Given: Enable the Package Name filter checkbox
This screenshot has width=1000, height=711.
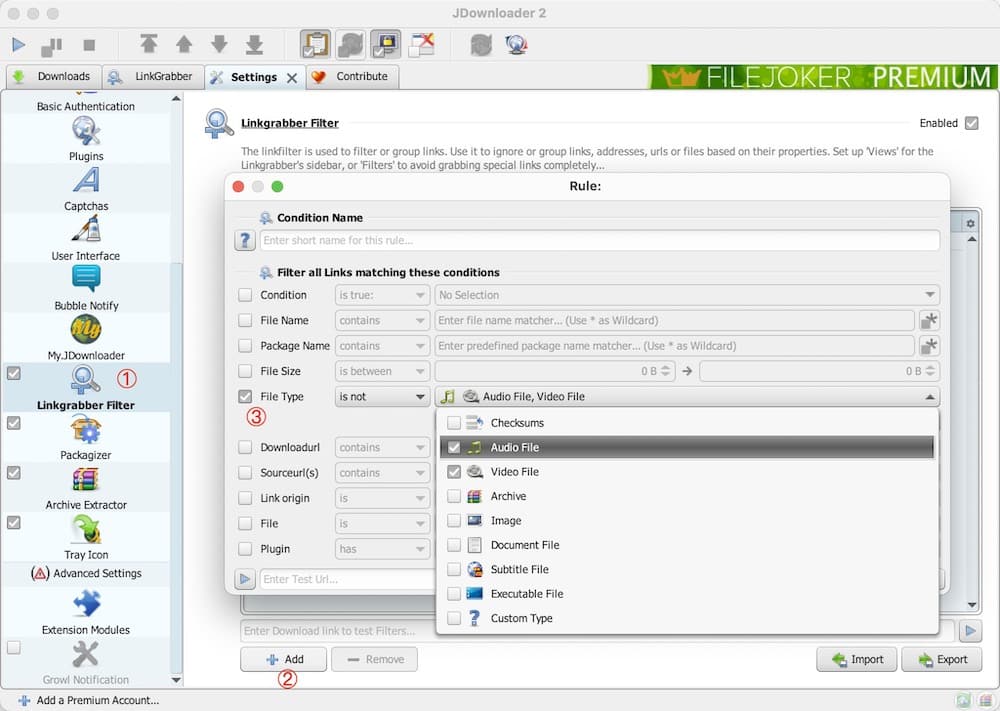Looking at the screenshot, I should 245,346.
